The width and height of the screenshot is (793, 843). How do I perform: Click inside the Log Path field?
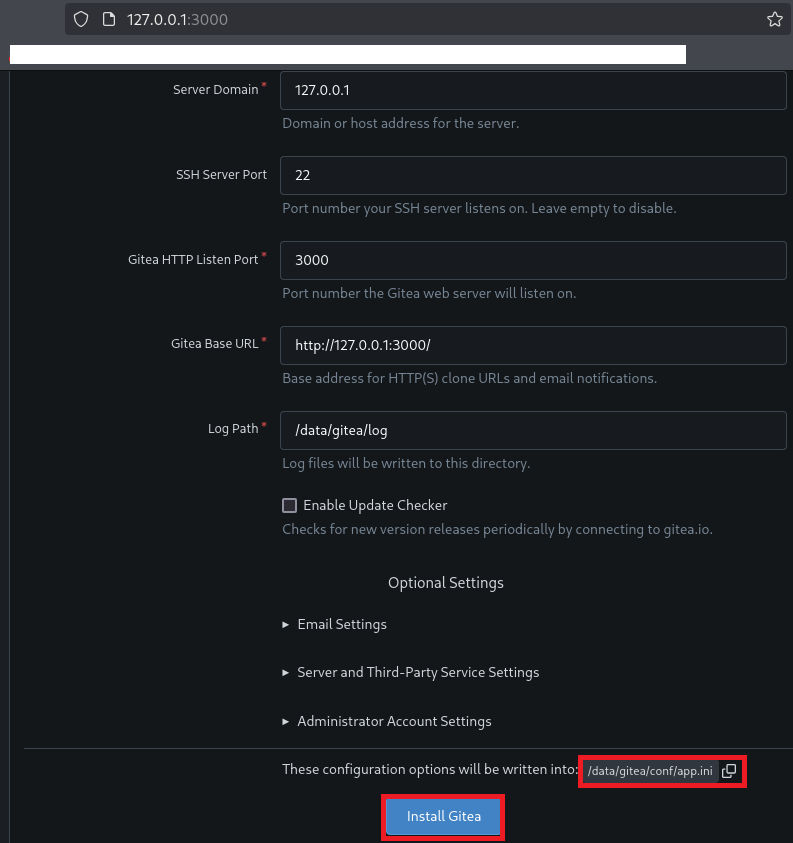tap(532, 430)
